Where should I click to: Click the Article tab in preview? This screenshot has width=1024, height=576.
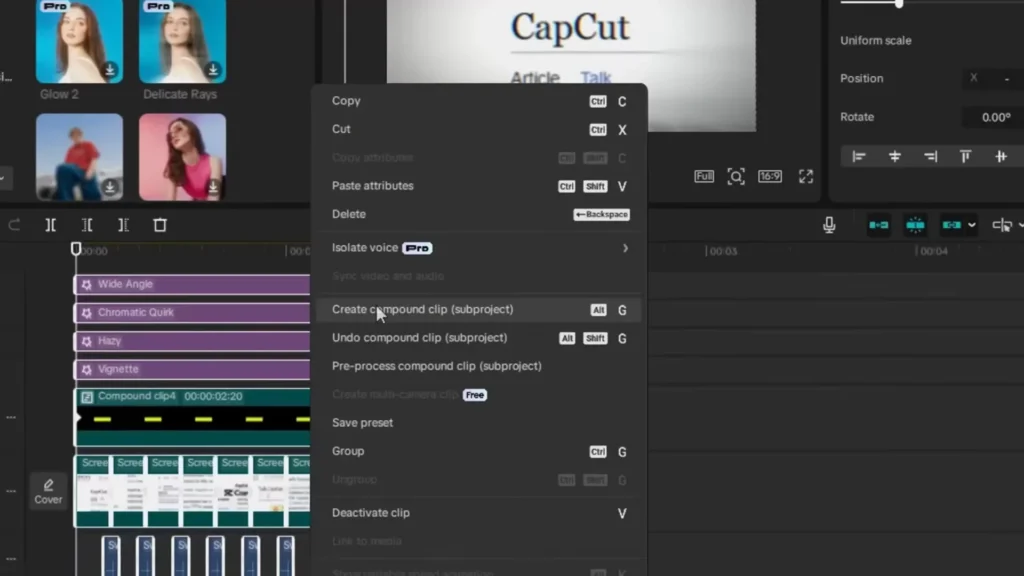tap(535, 78)
